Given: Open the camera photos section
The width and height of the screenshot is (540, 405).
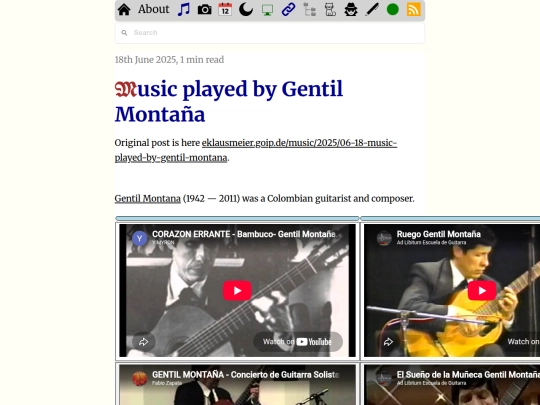Looking at the screenshot, I should 205,10.
